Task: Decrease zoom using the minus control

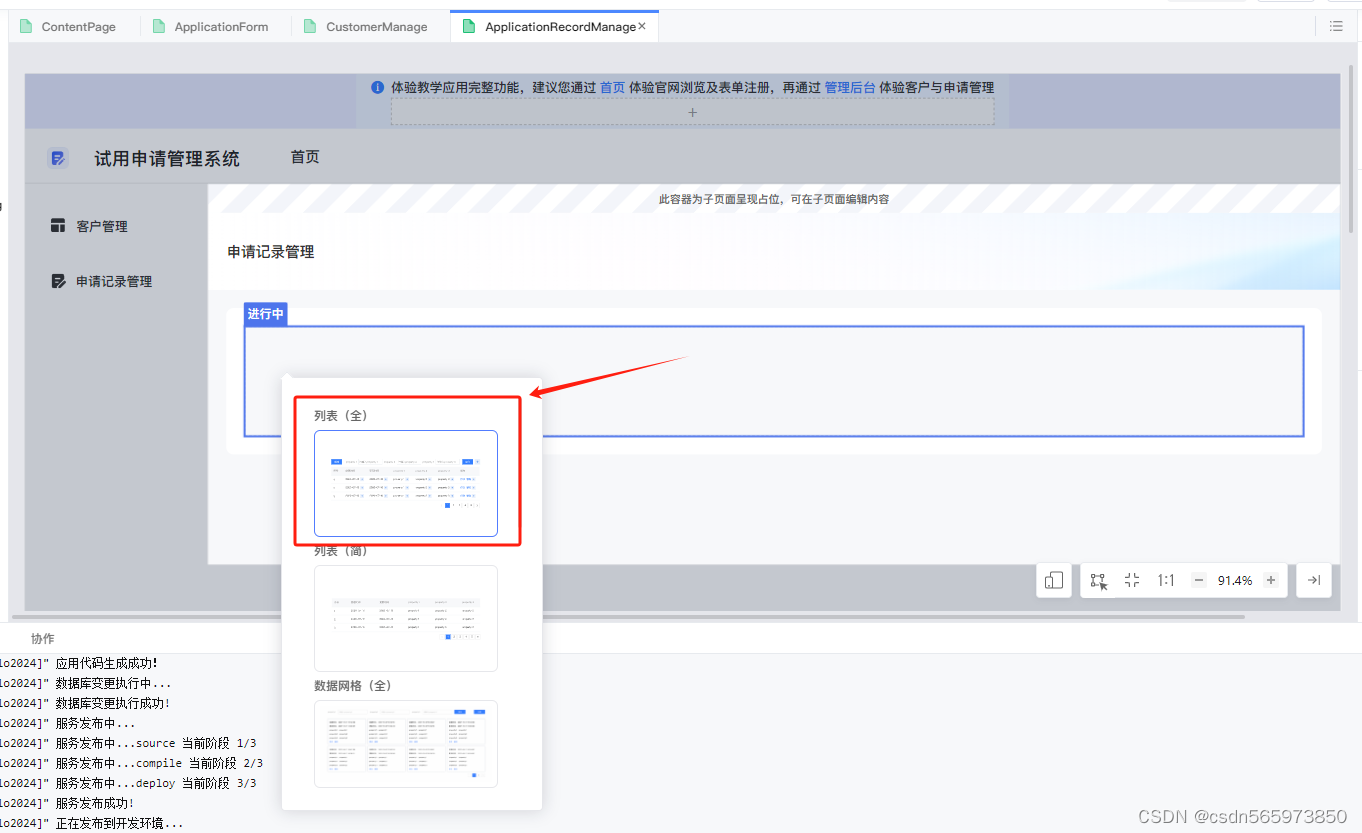Action: pos(1199,581)
